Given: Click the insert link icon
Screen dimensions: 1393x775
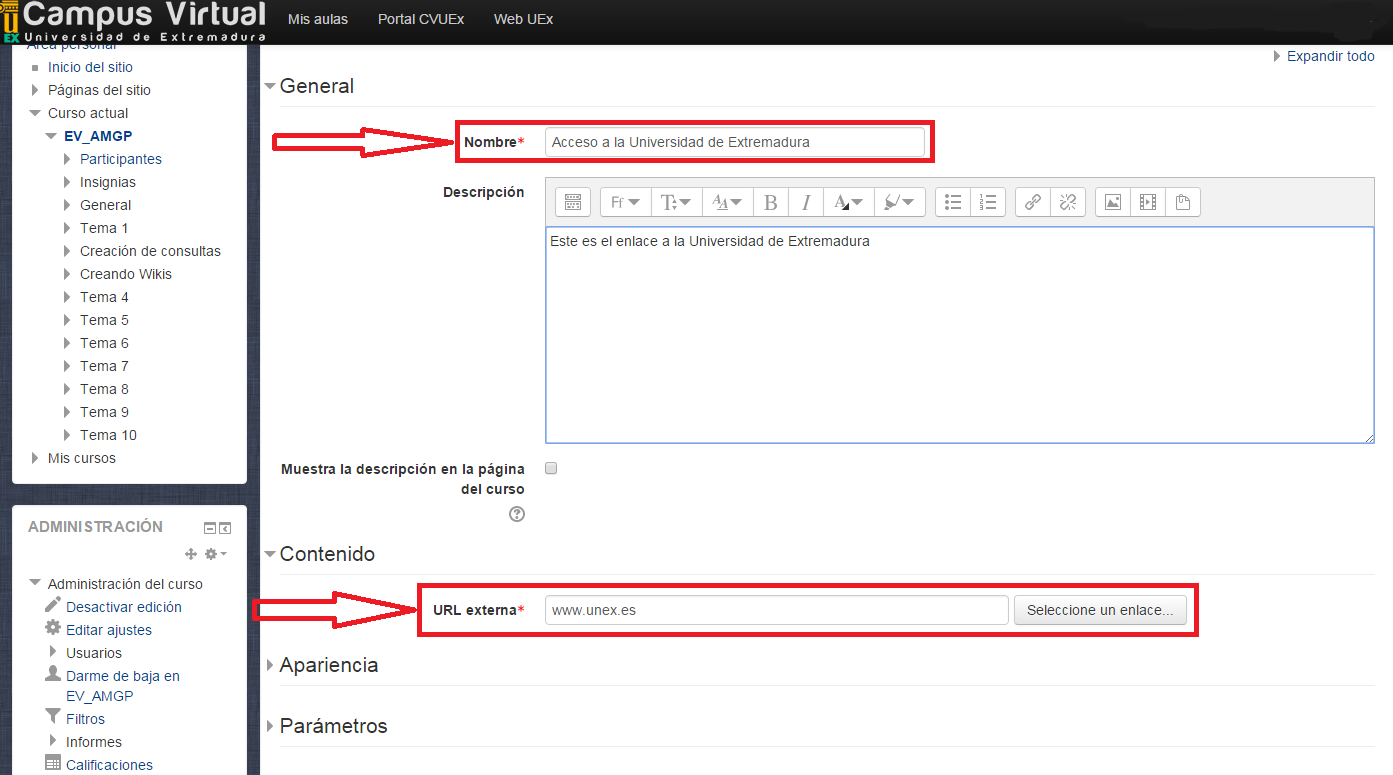Looking at the screenshot, I should coord(1033,203).
